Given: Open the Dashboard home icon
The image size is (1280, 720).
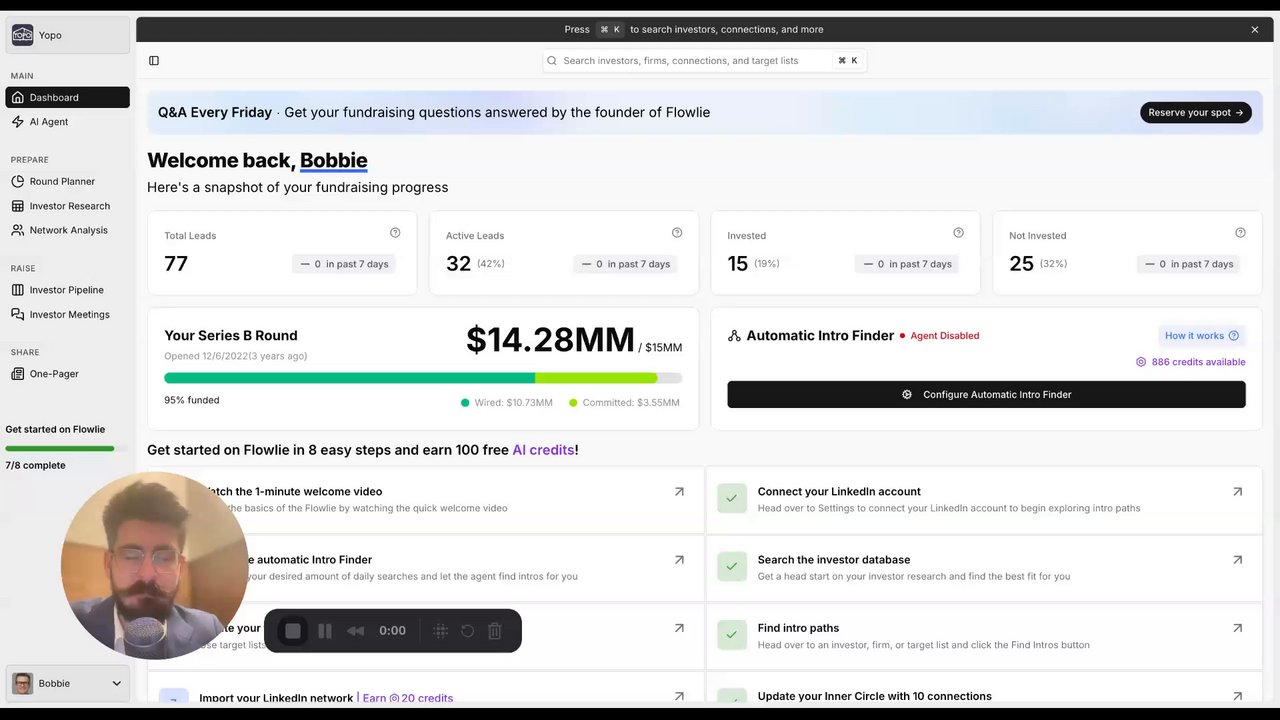Looking at the screenshot, I should 18,97.
